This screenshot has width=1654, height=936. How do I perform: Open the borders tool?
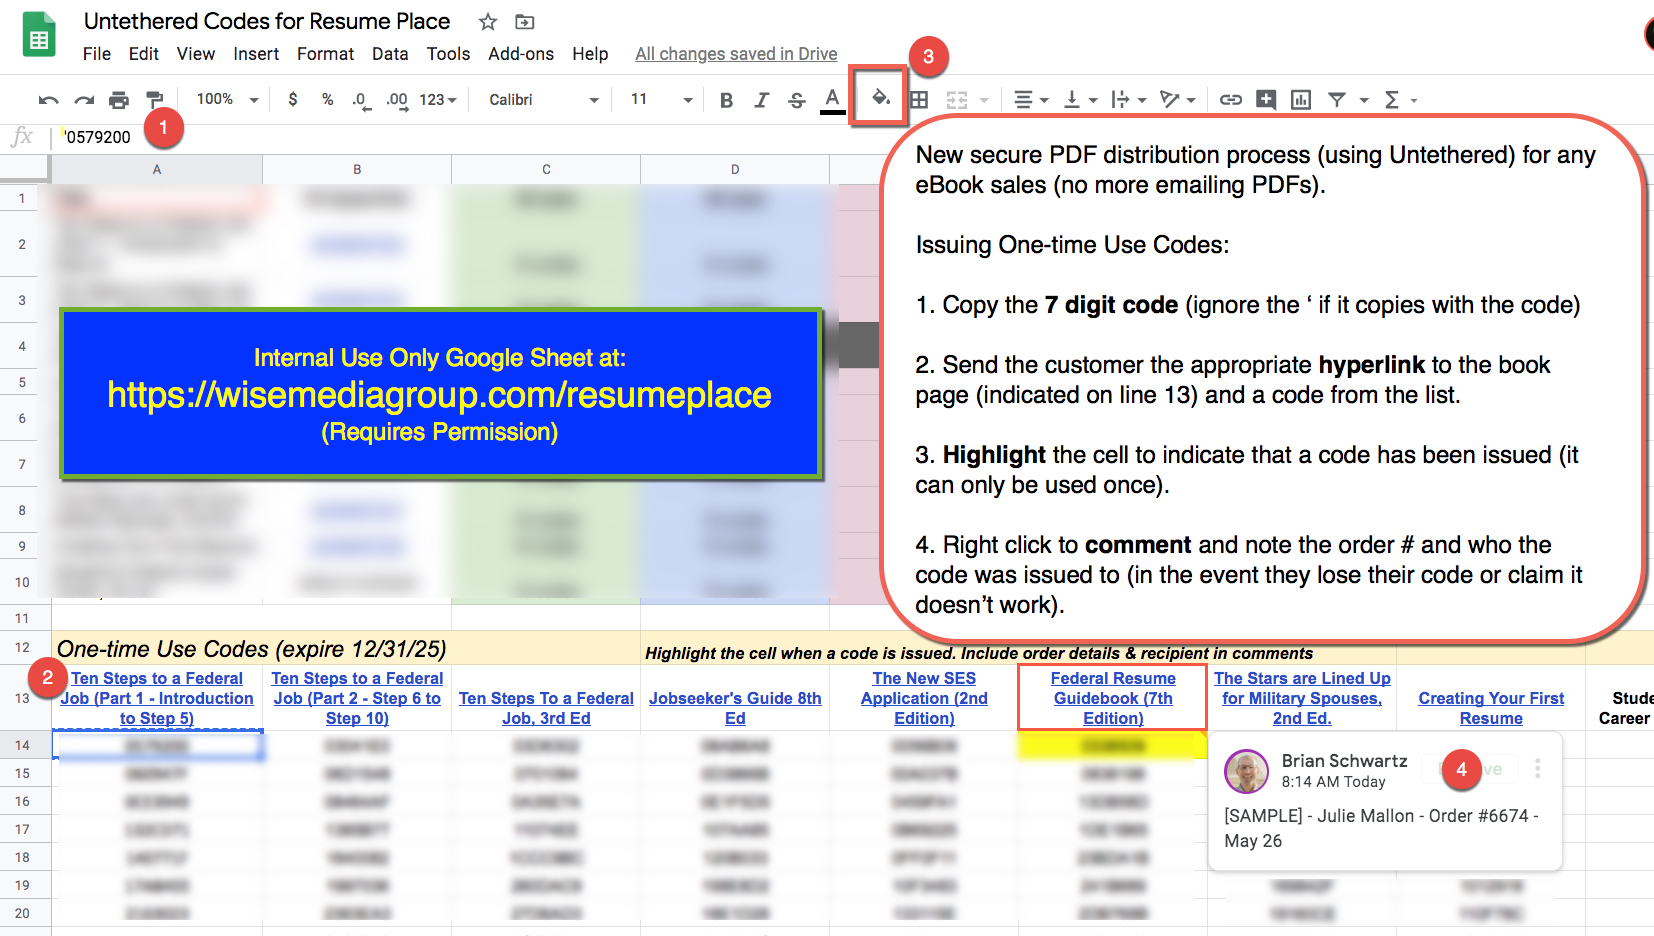point(919,100)
